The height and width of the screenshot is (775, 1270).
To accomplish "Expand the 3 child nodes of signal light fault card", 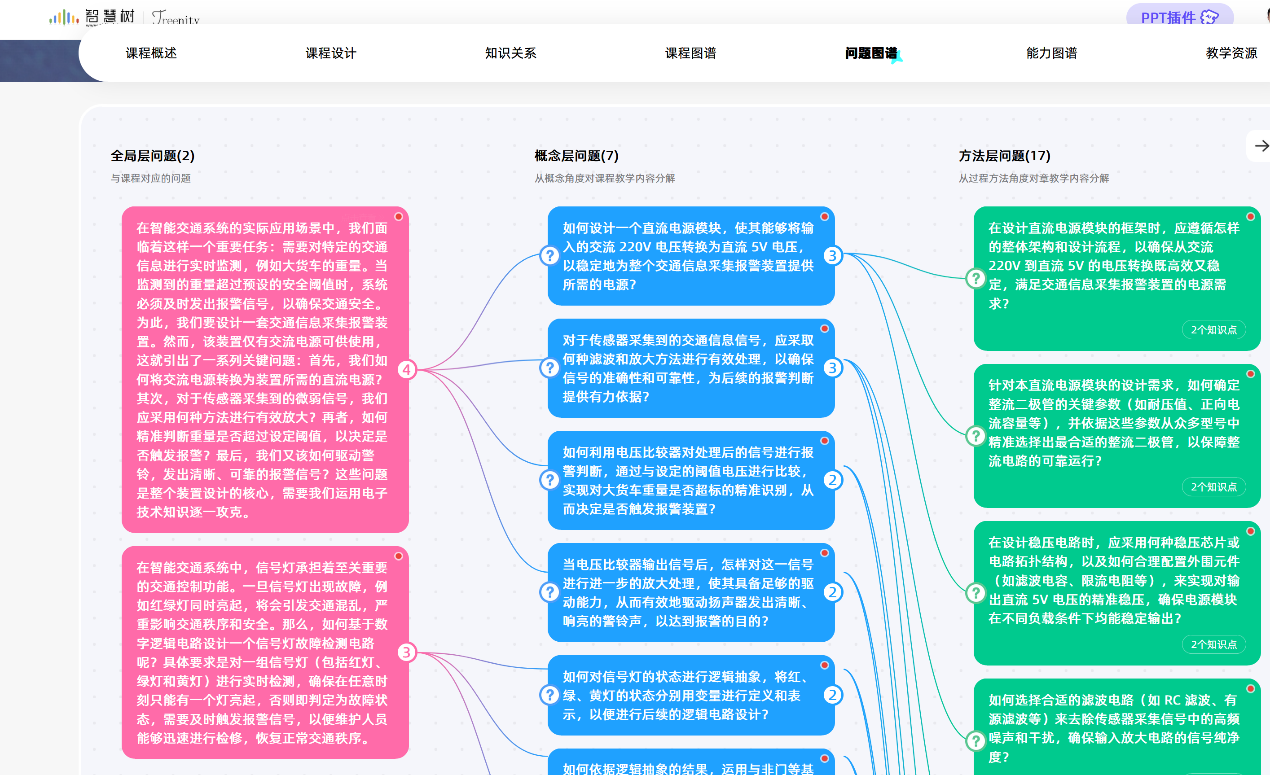I will [x=406, y=653].
